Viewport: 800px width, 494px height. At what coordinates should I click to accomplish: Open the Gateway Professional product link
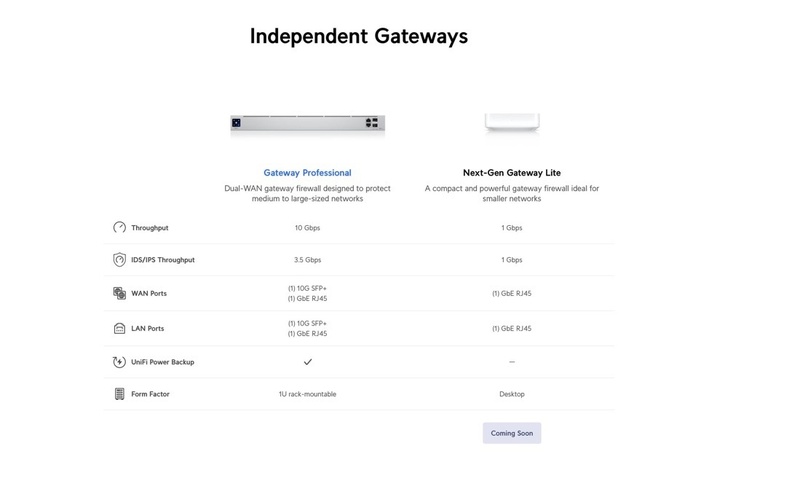[x=307, y=173]
